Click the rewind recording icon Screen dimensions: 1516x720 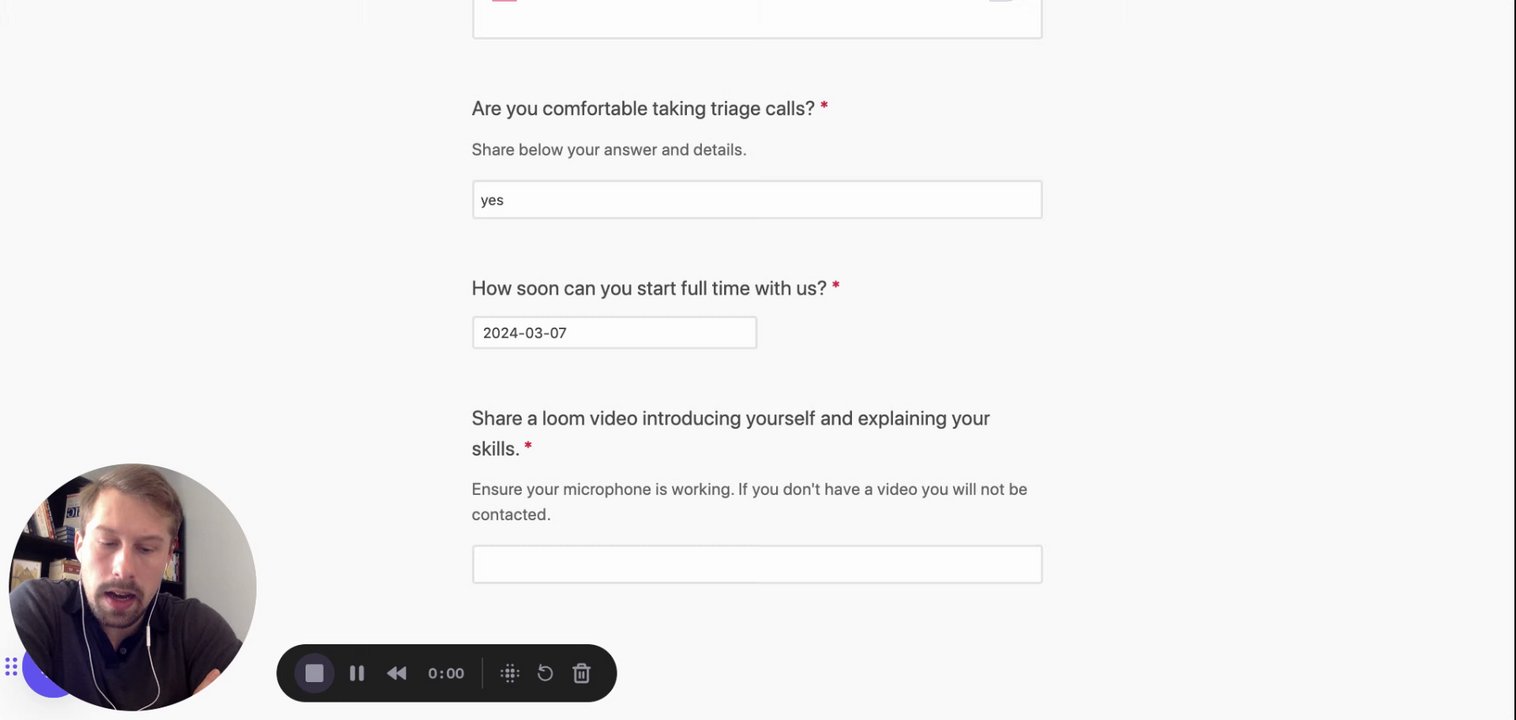coord(397,673)
